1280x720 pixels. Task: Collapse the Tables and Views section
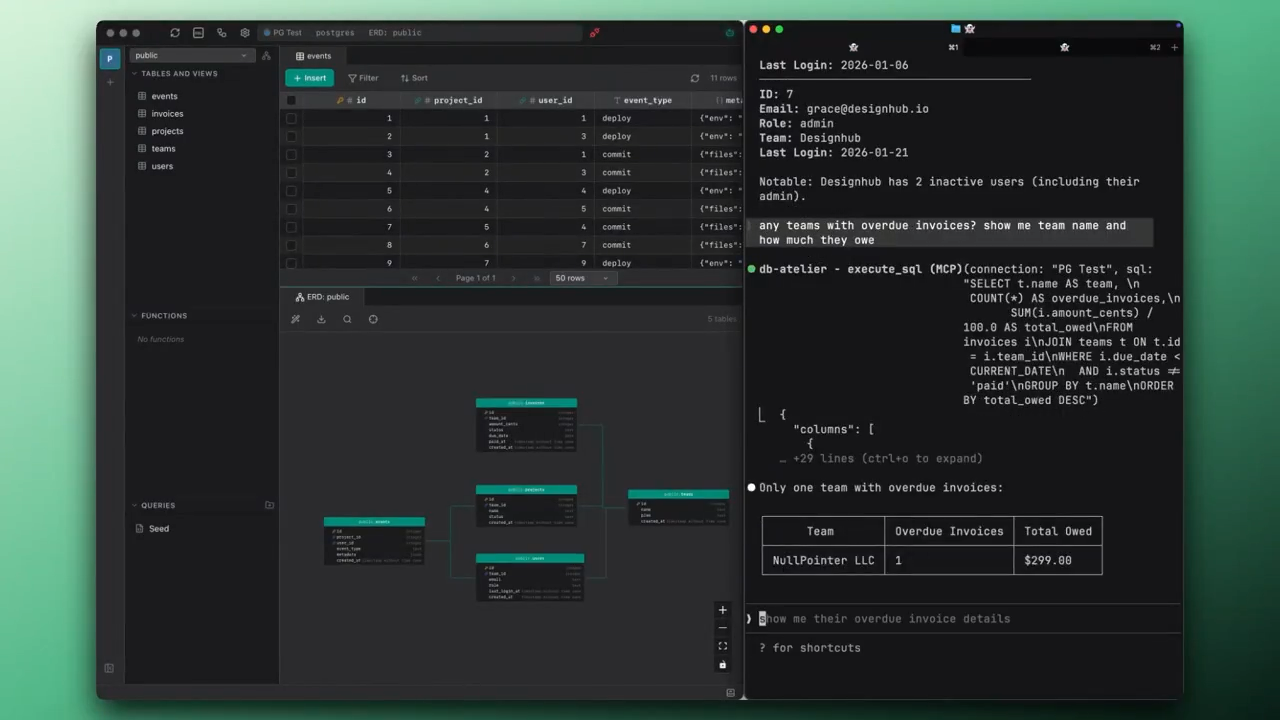[x=135, y=74]
